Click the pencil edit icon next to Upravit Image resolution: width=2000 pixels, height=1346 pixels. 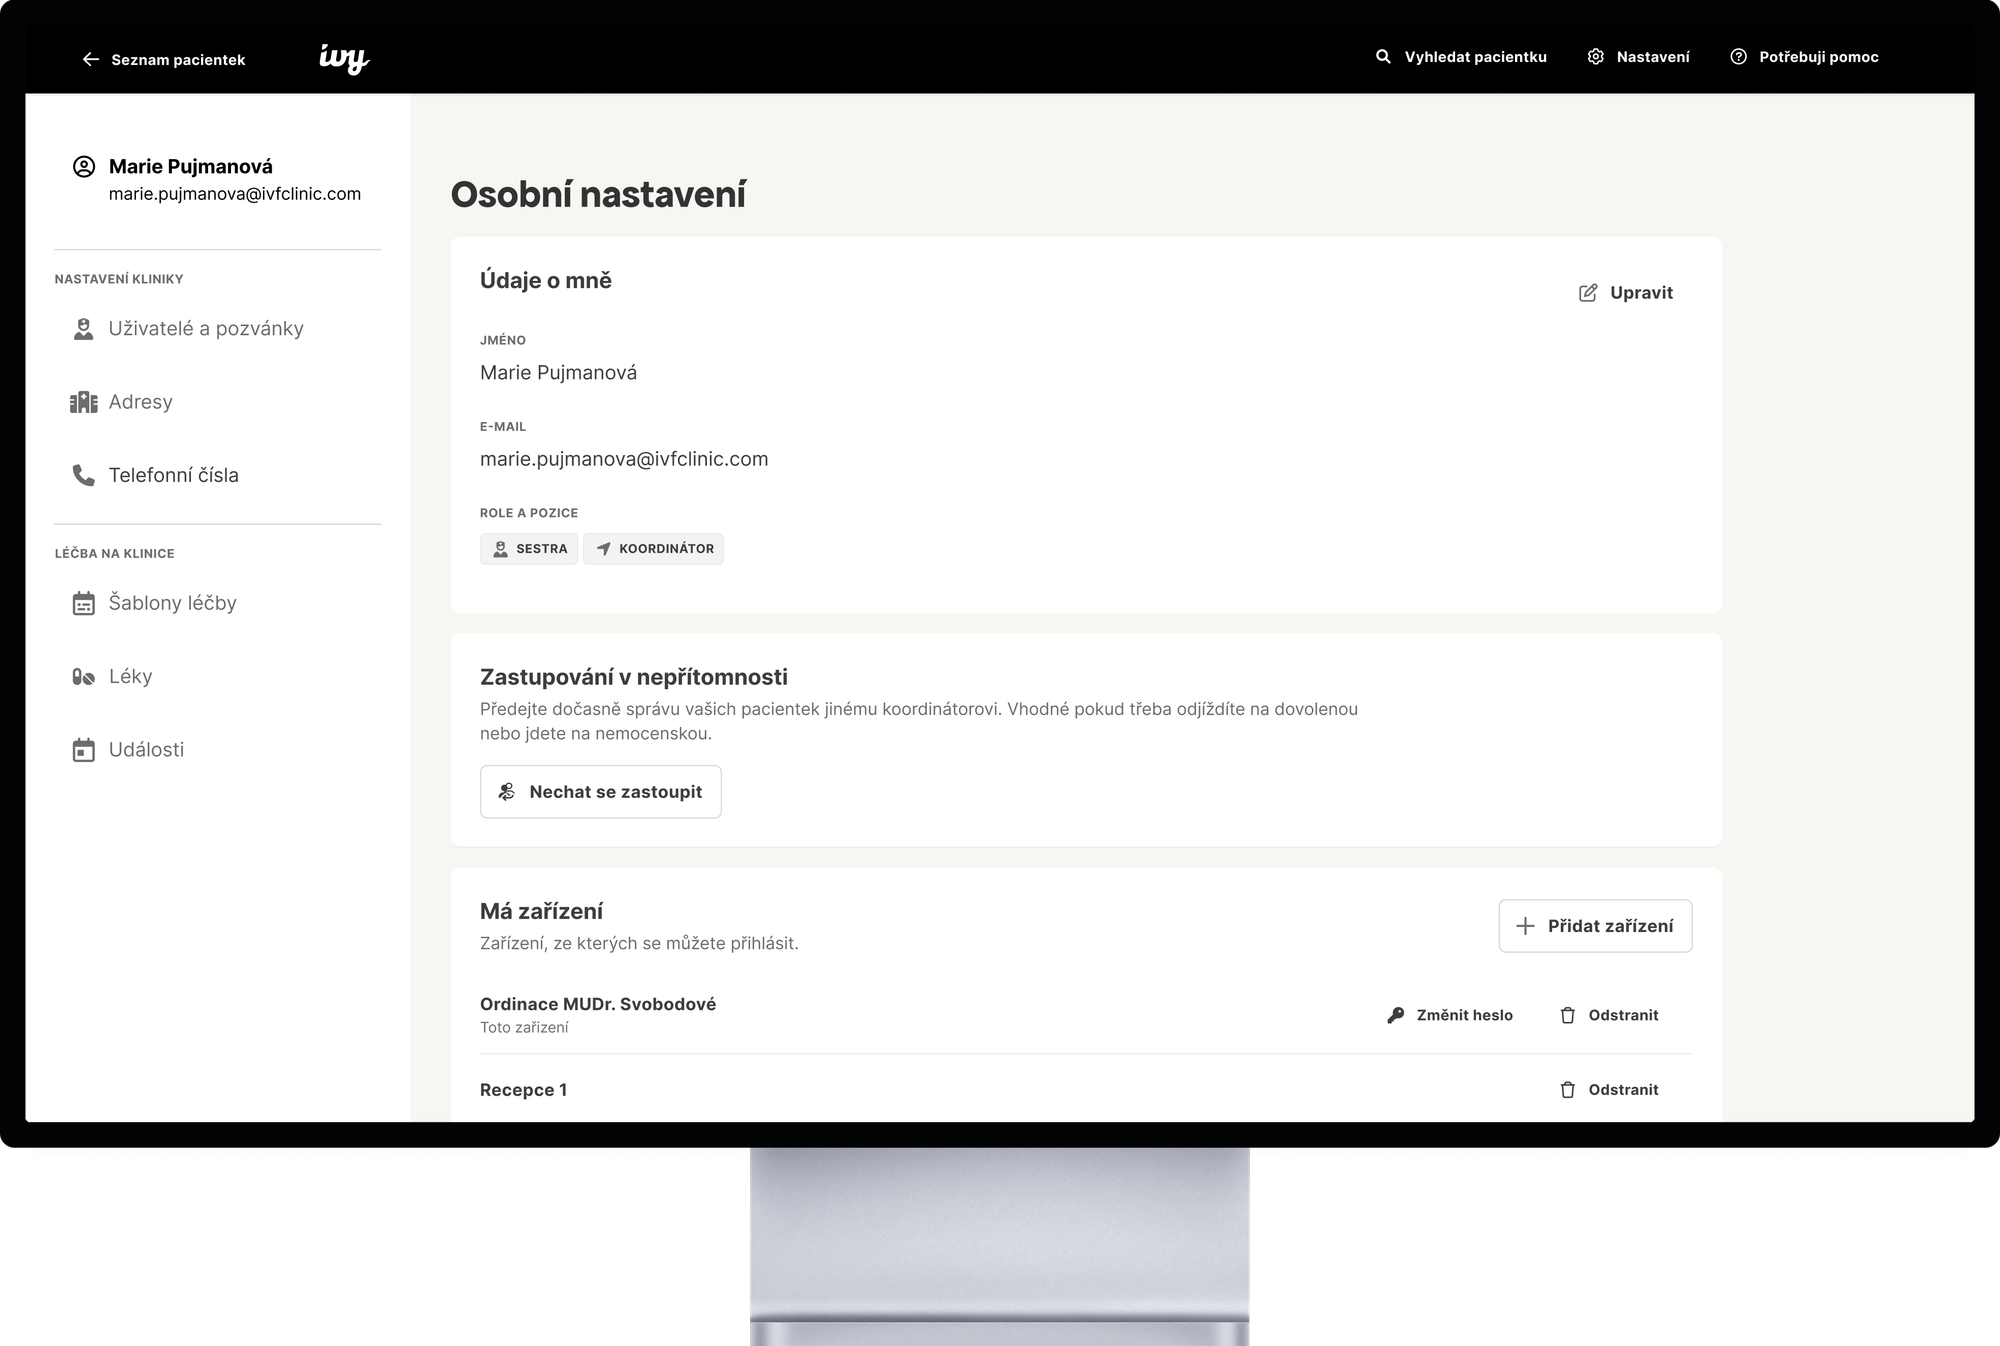click(x=1588, y=293)
